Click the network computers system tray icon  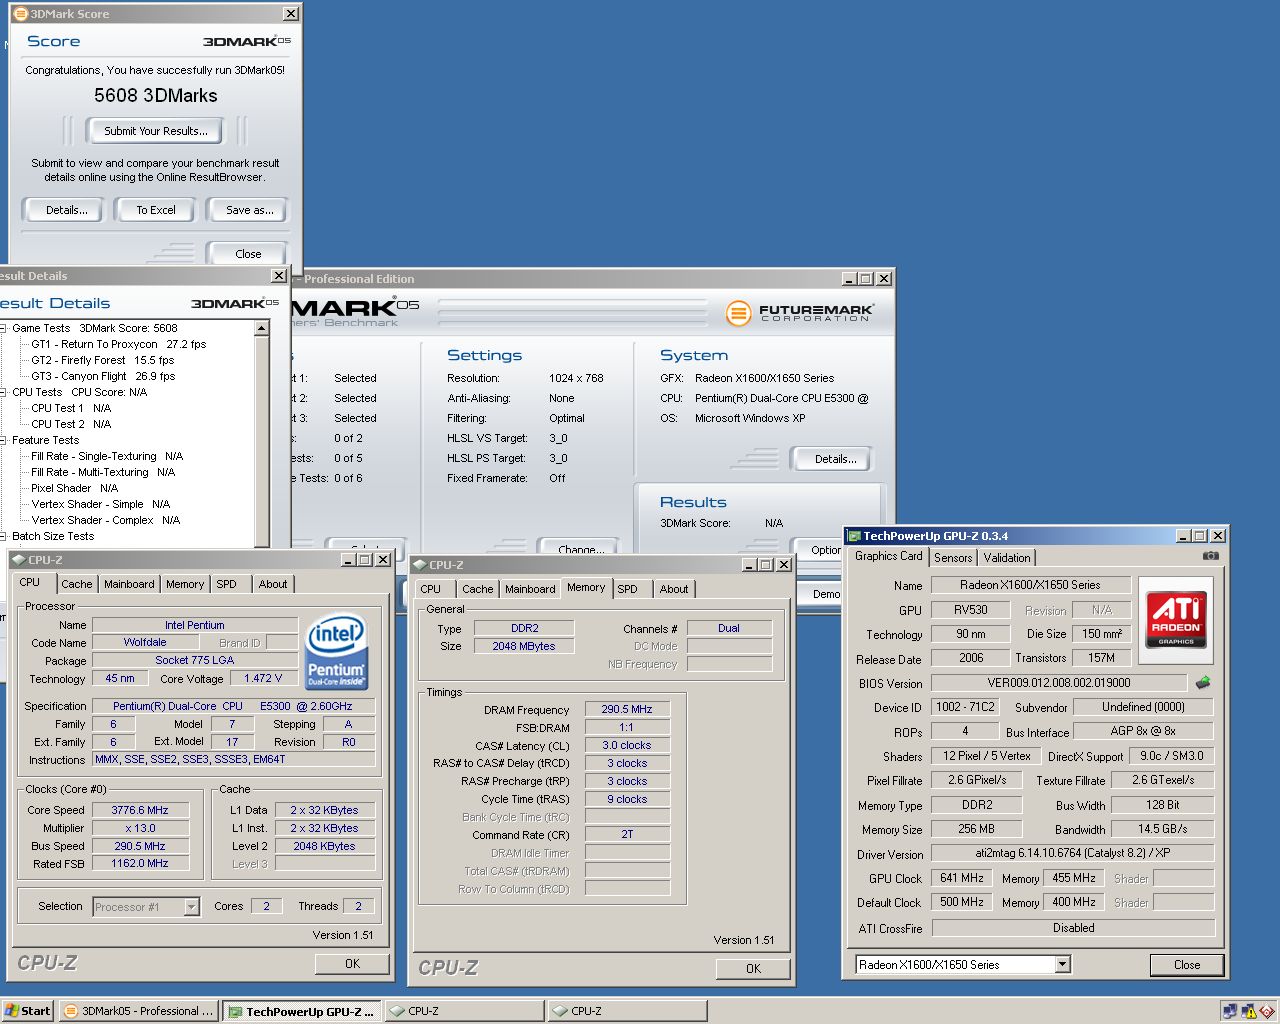pyautogui.click(x=1229, y=1011)
